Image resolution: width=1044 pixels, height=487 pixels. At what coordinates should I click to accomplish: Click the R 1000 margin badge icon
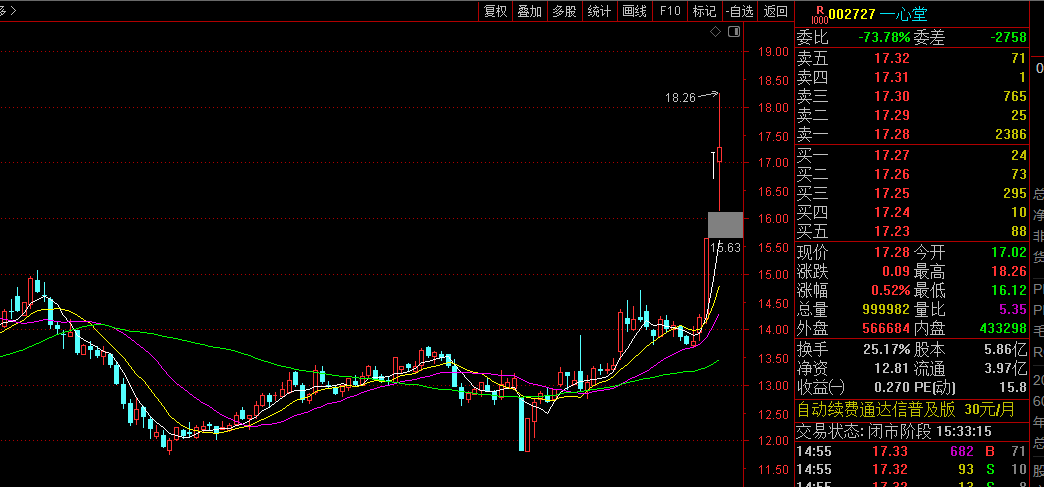click(x=819, y=14)
